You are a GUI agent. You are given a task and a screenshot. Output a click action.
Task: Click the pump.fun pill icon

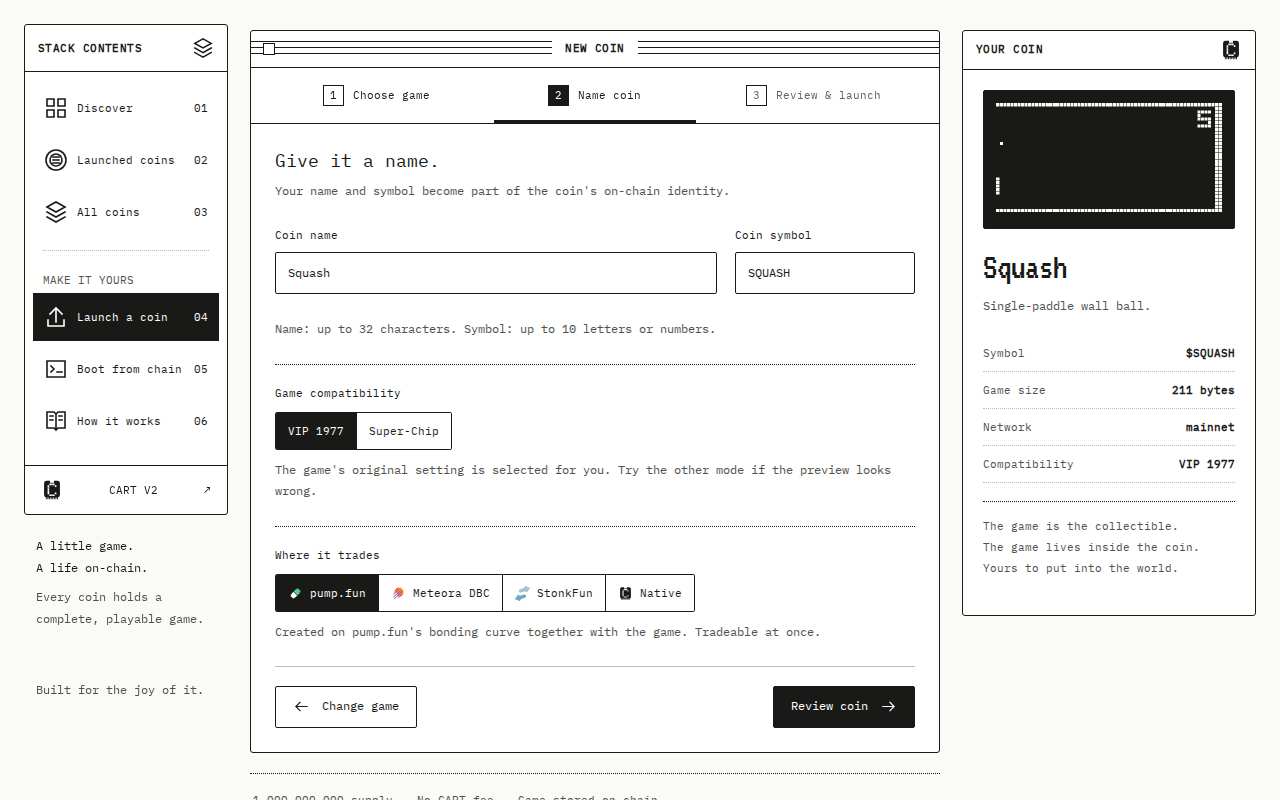point(295,593)
